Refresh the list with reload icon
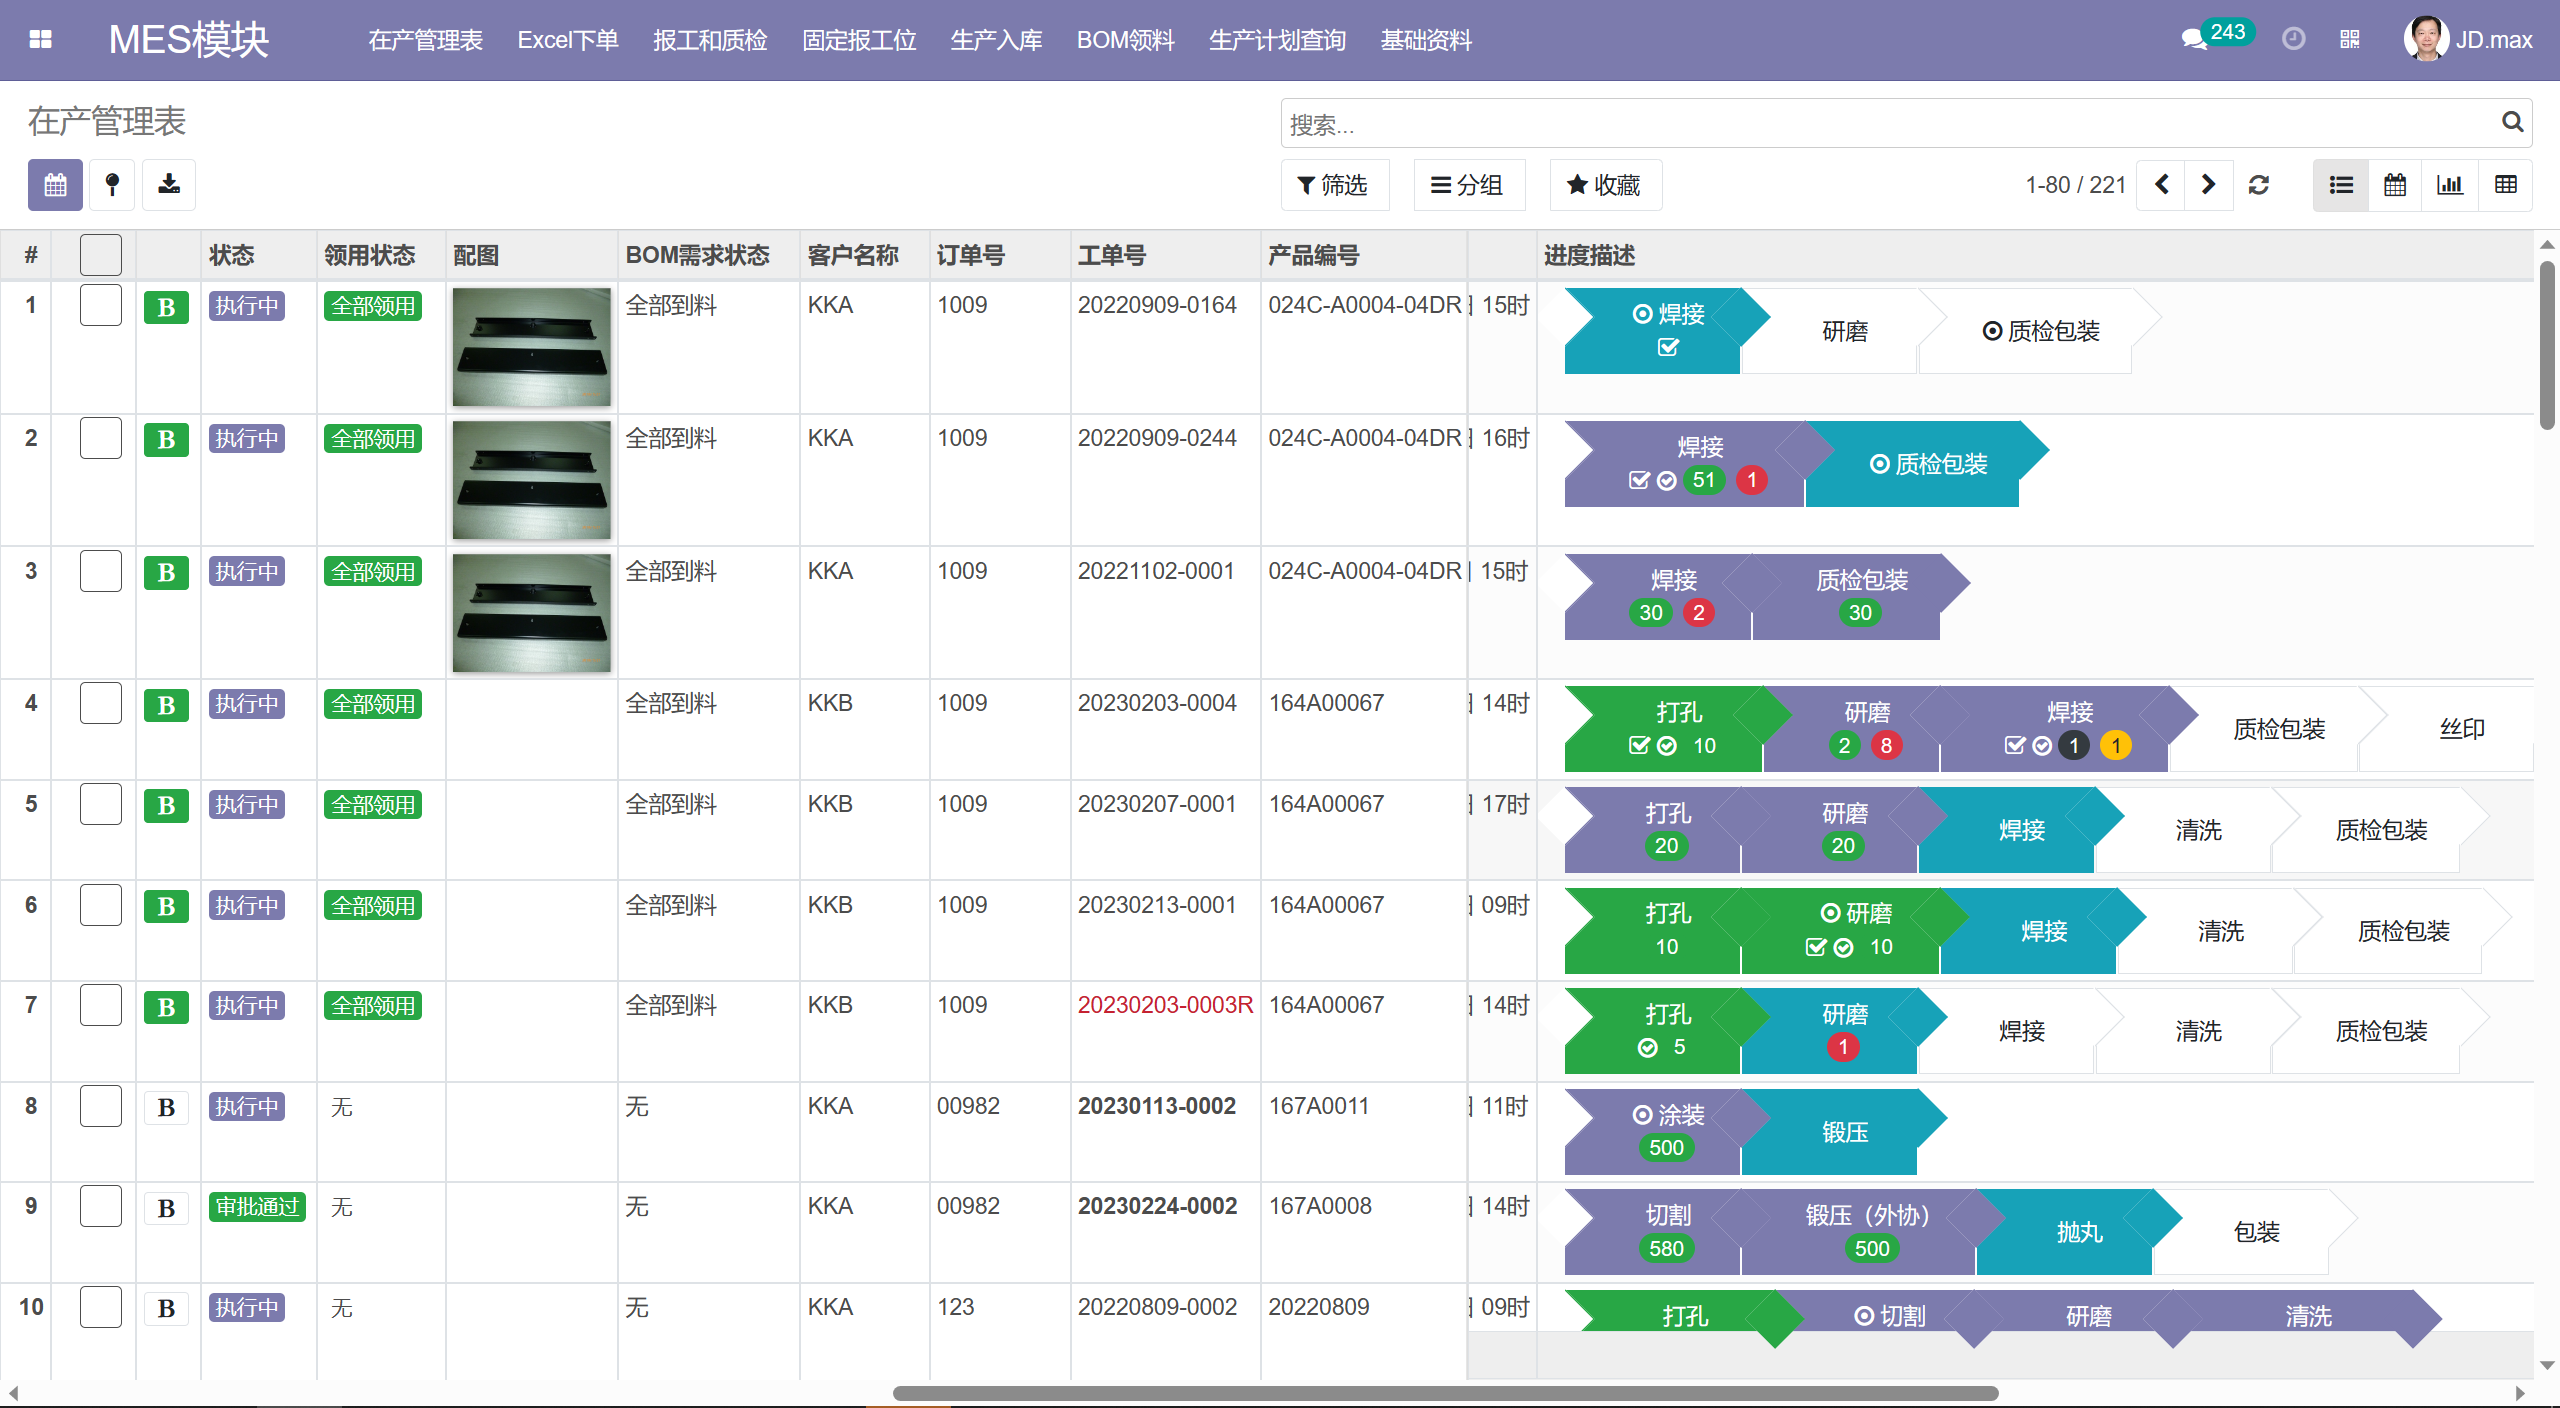Screen dimensions: 2560x1408 pyautogui.click(x=2259, y=185)
